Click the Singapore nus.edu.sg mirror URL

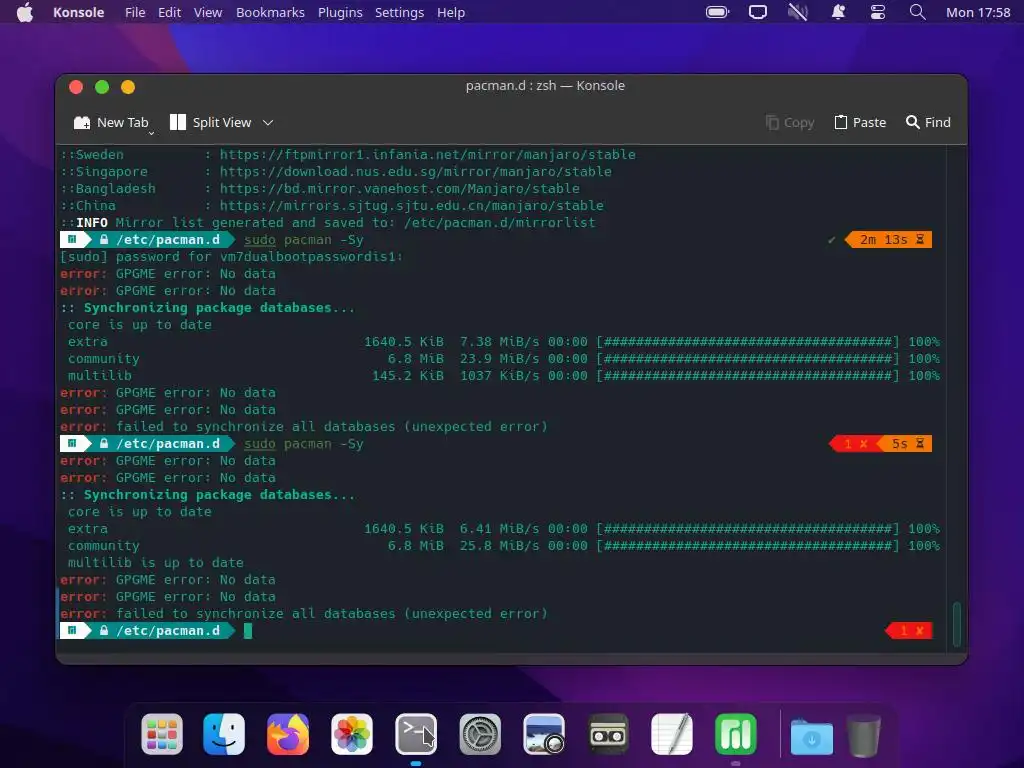tap(415, 172)
